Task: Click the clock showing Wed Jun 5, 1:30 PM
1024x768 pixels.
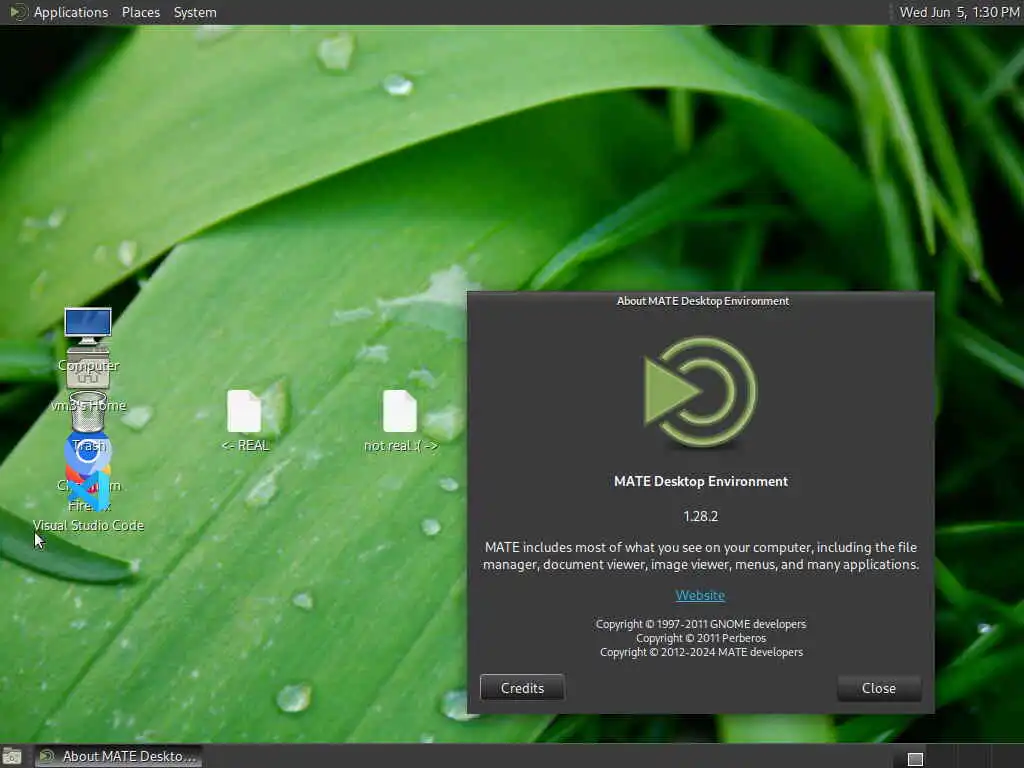Action: [x=959, y=12]
